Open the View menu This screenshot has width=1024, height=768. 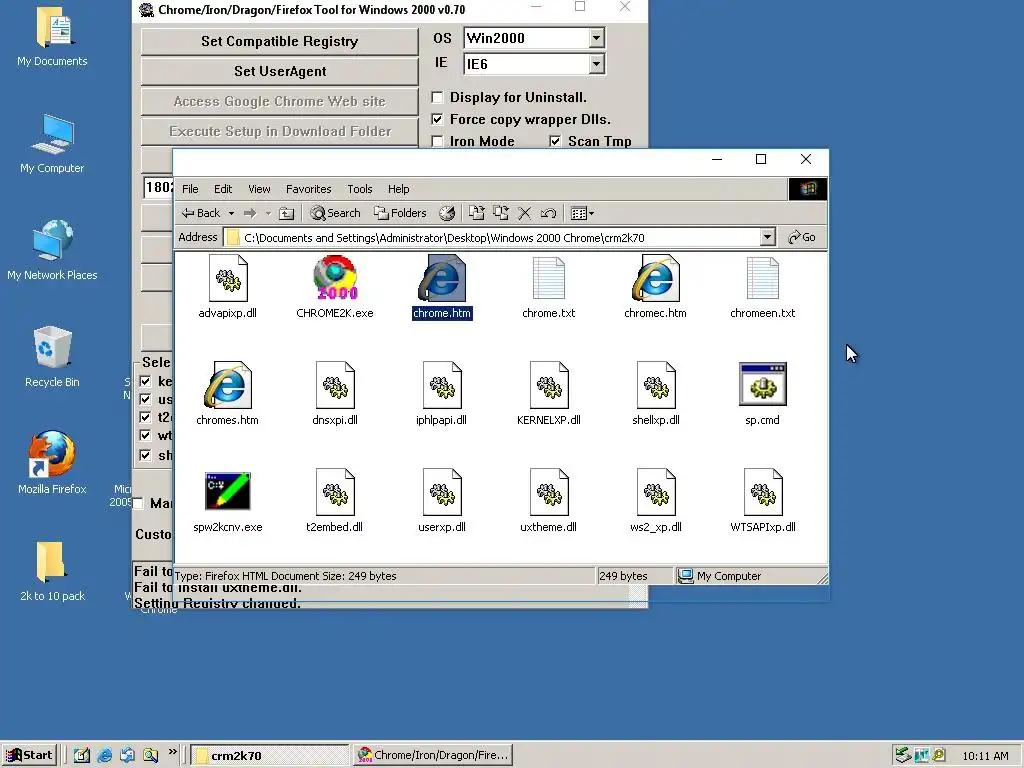[x=259, y=189]
